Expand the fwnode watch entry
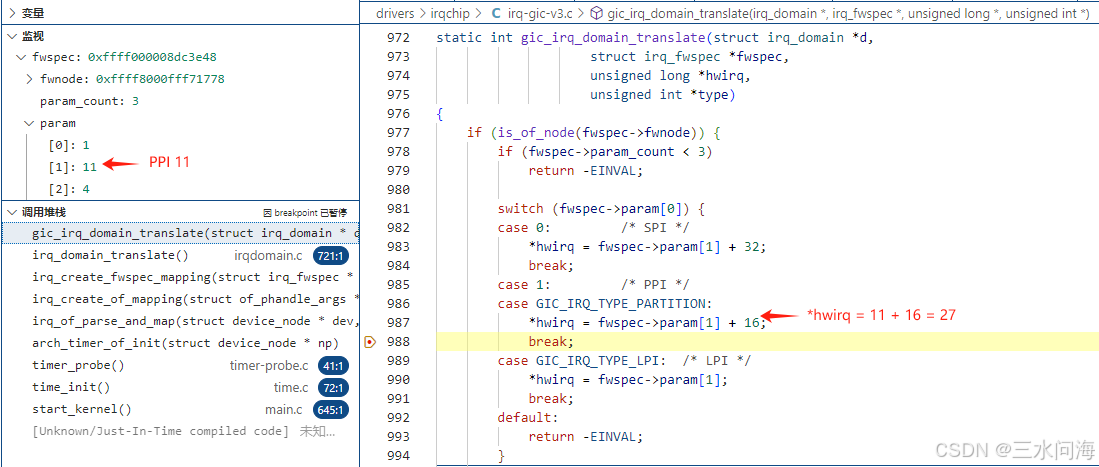Viewport: 1099px width, 467px height. click(29, 79)
